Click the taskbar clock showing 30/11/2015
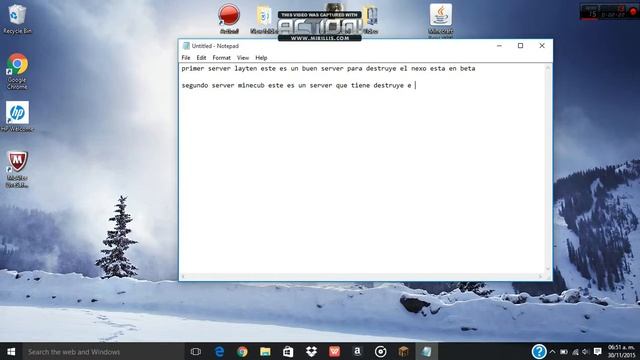Viewport: 640px width, 360px height. [622, 351]
